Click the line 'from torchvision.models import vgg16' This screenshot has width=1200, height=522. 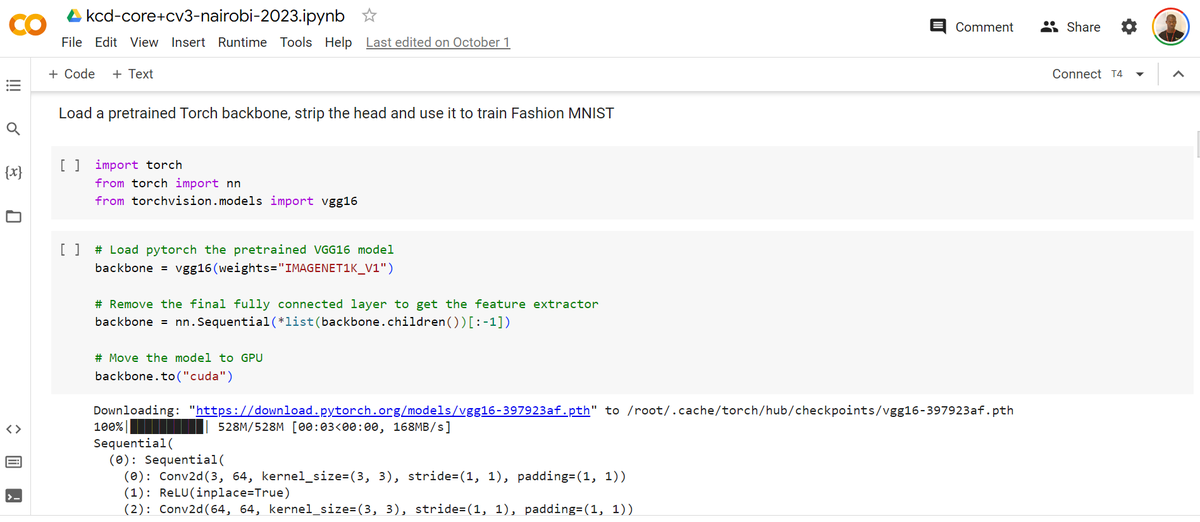coord(226,201)
